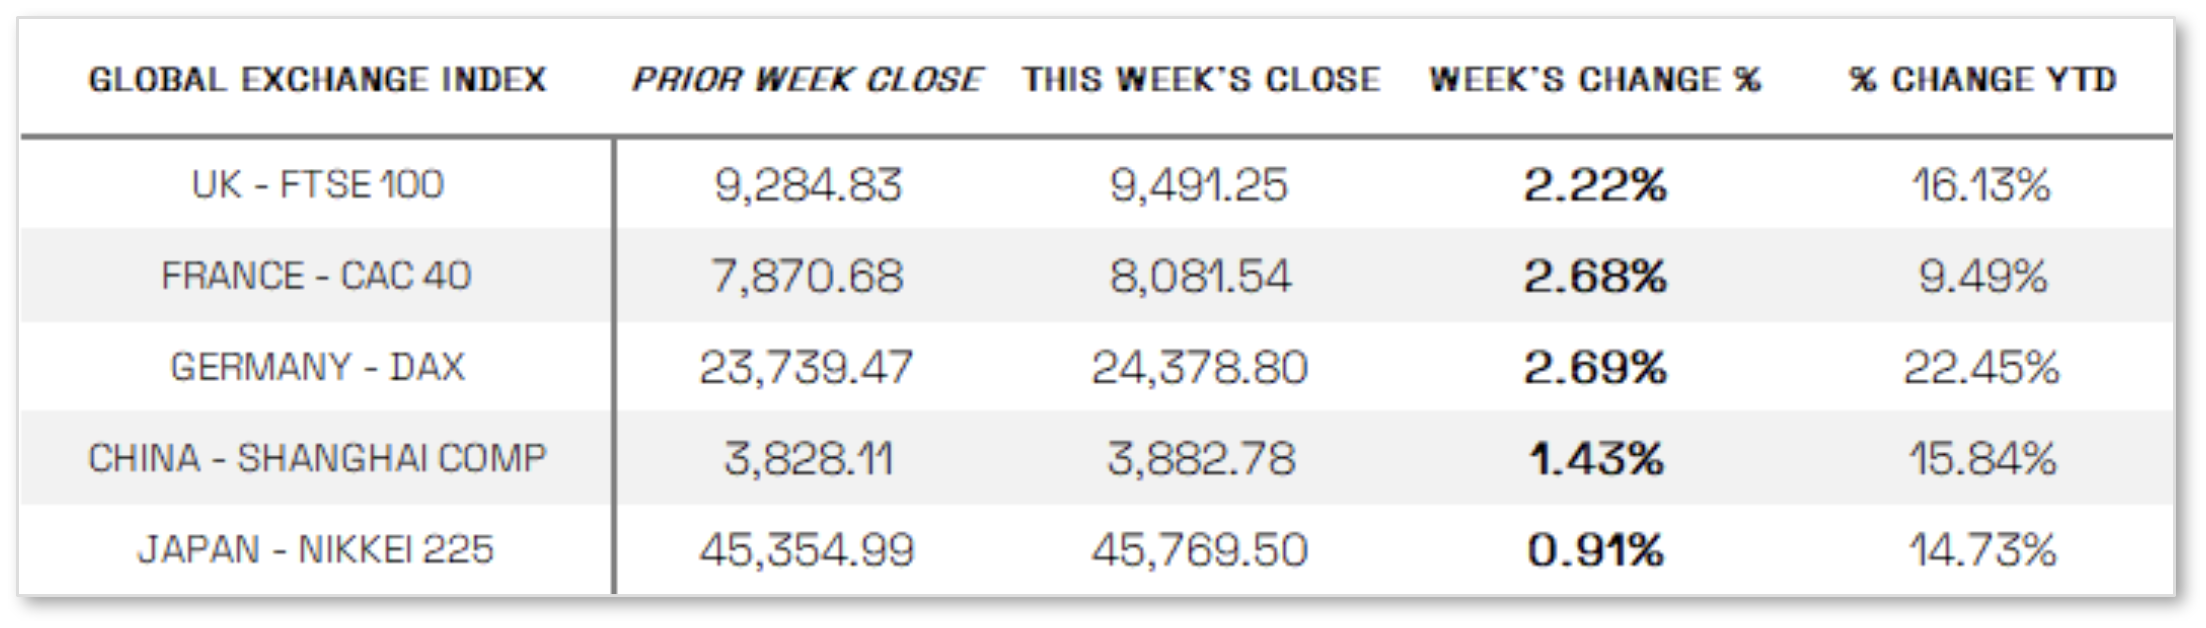The image size is (2206, 628).
Task: Click the Global Exchange Index column header
Action: (x=317, y=80)
